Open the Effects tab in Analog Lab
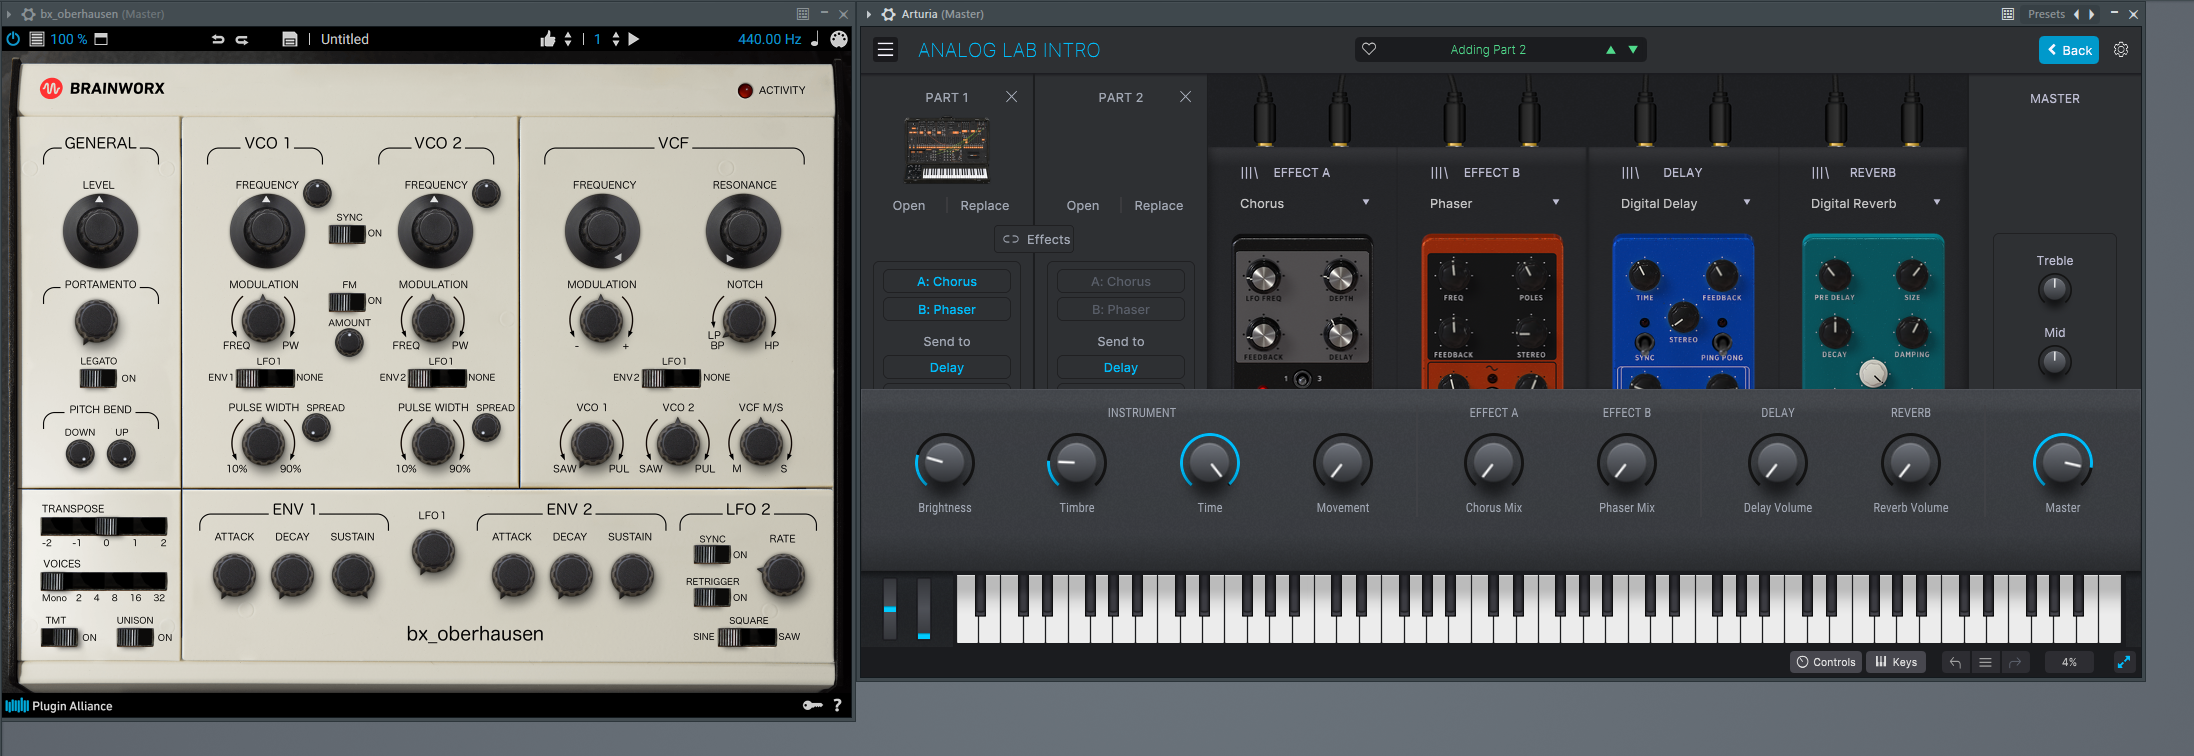The image size is (2194, 756). click(x=1036, y=239)
